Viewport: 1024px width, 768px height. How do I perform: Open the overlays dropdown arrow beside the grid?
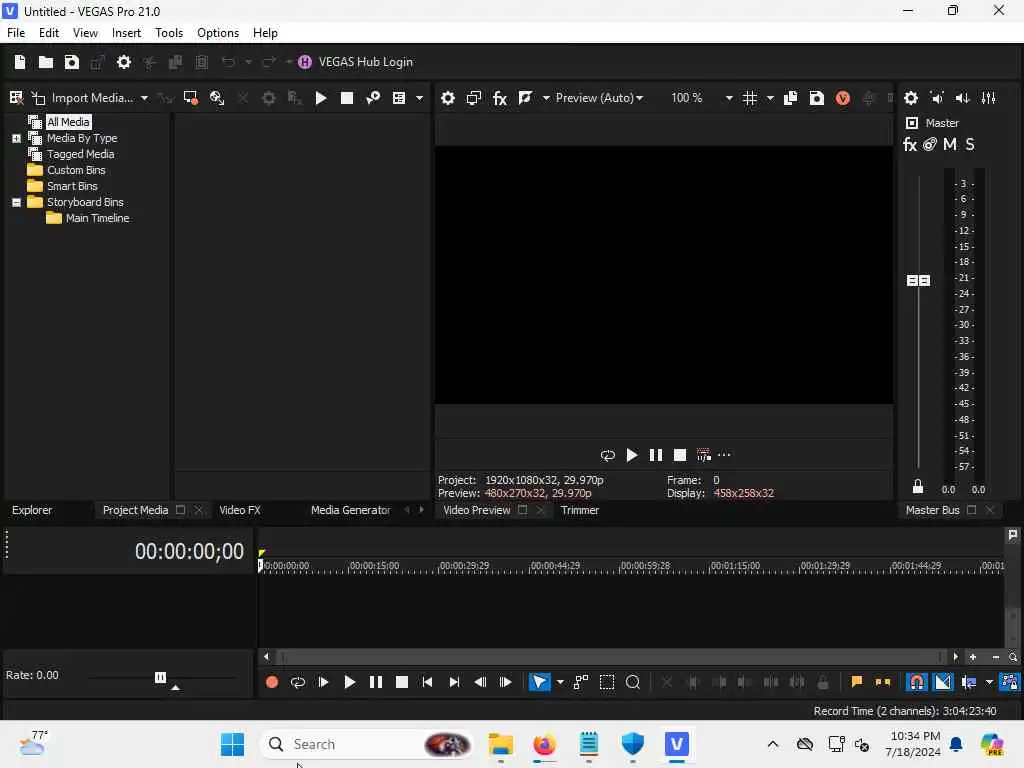tap(770, 98)
